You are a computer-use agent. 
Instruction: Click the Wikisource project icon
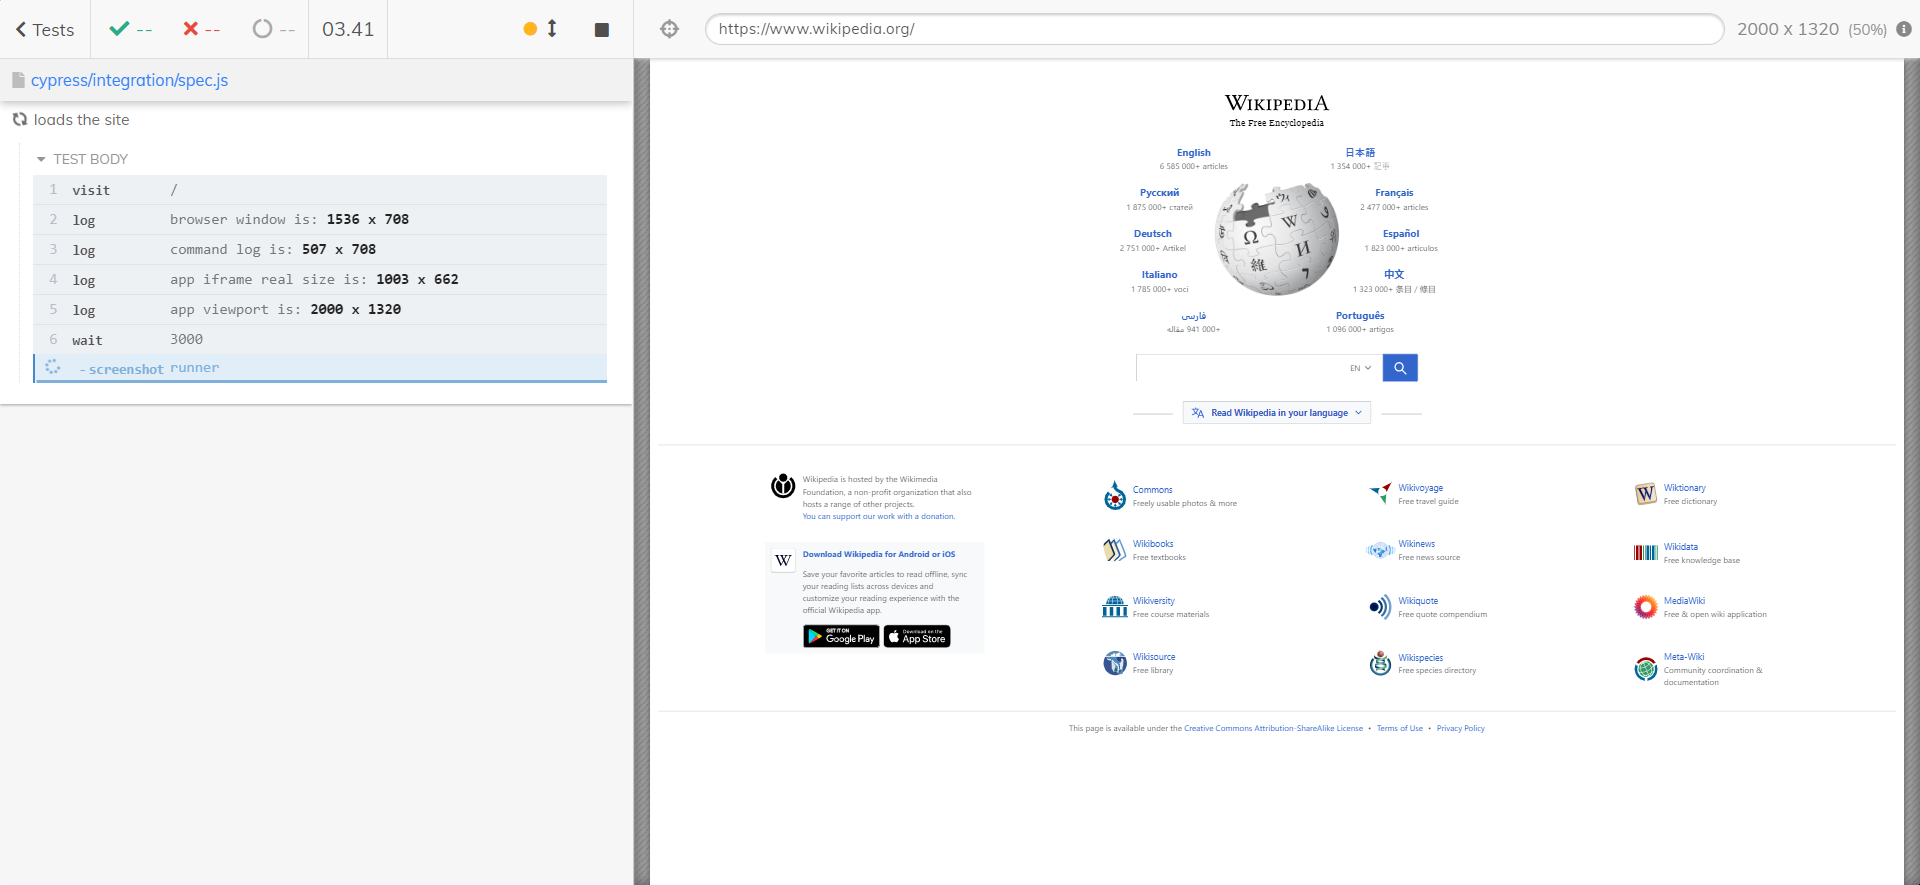click(x=1115, y=663)
